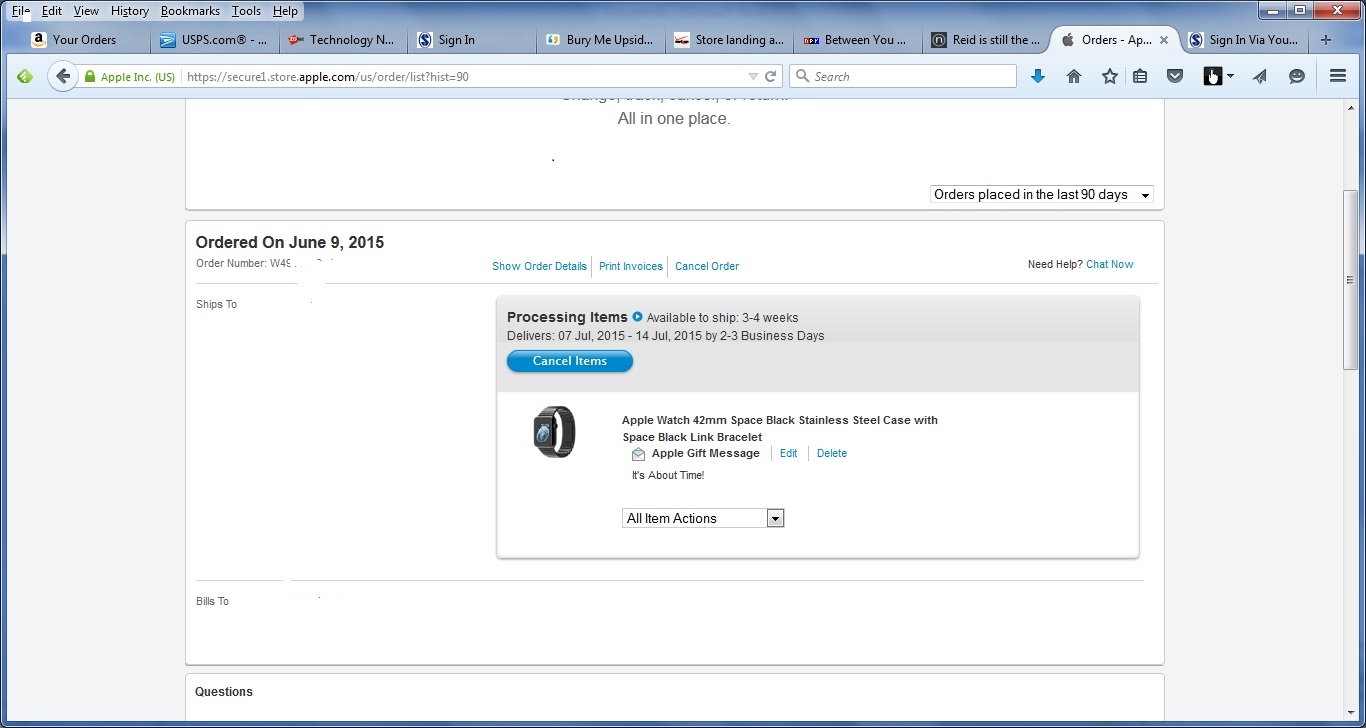Open the Downloads arrow icon
This screenshot has height=728, width=1366.
1038,76
